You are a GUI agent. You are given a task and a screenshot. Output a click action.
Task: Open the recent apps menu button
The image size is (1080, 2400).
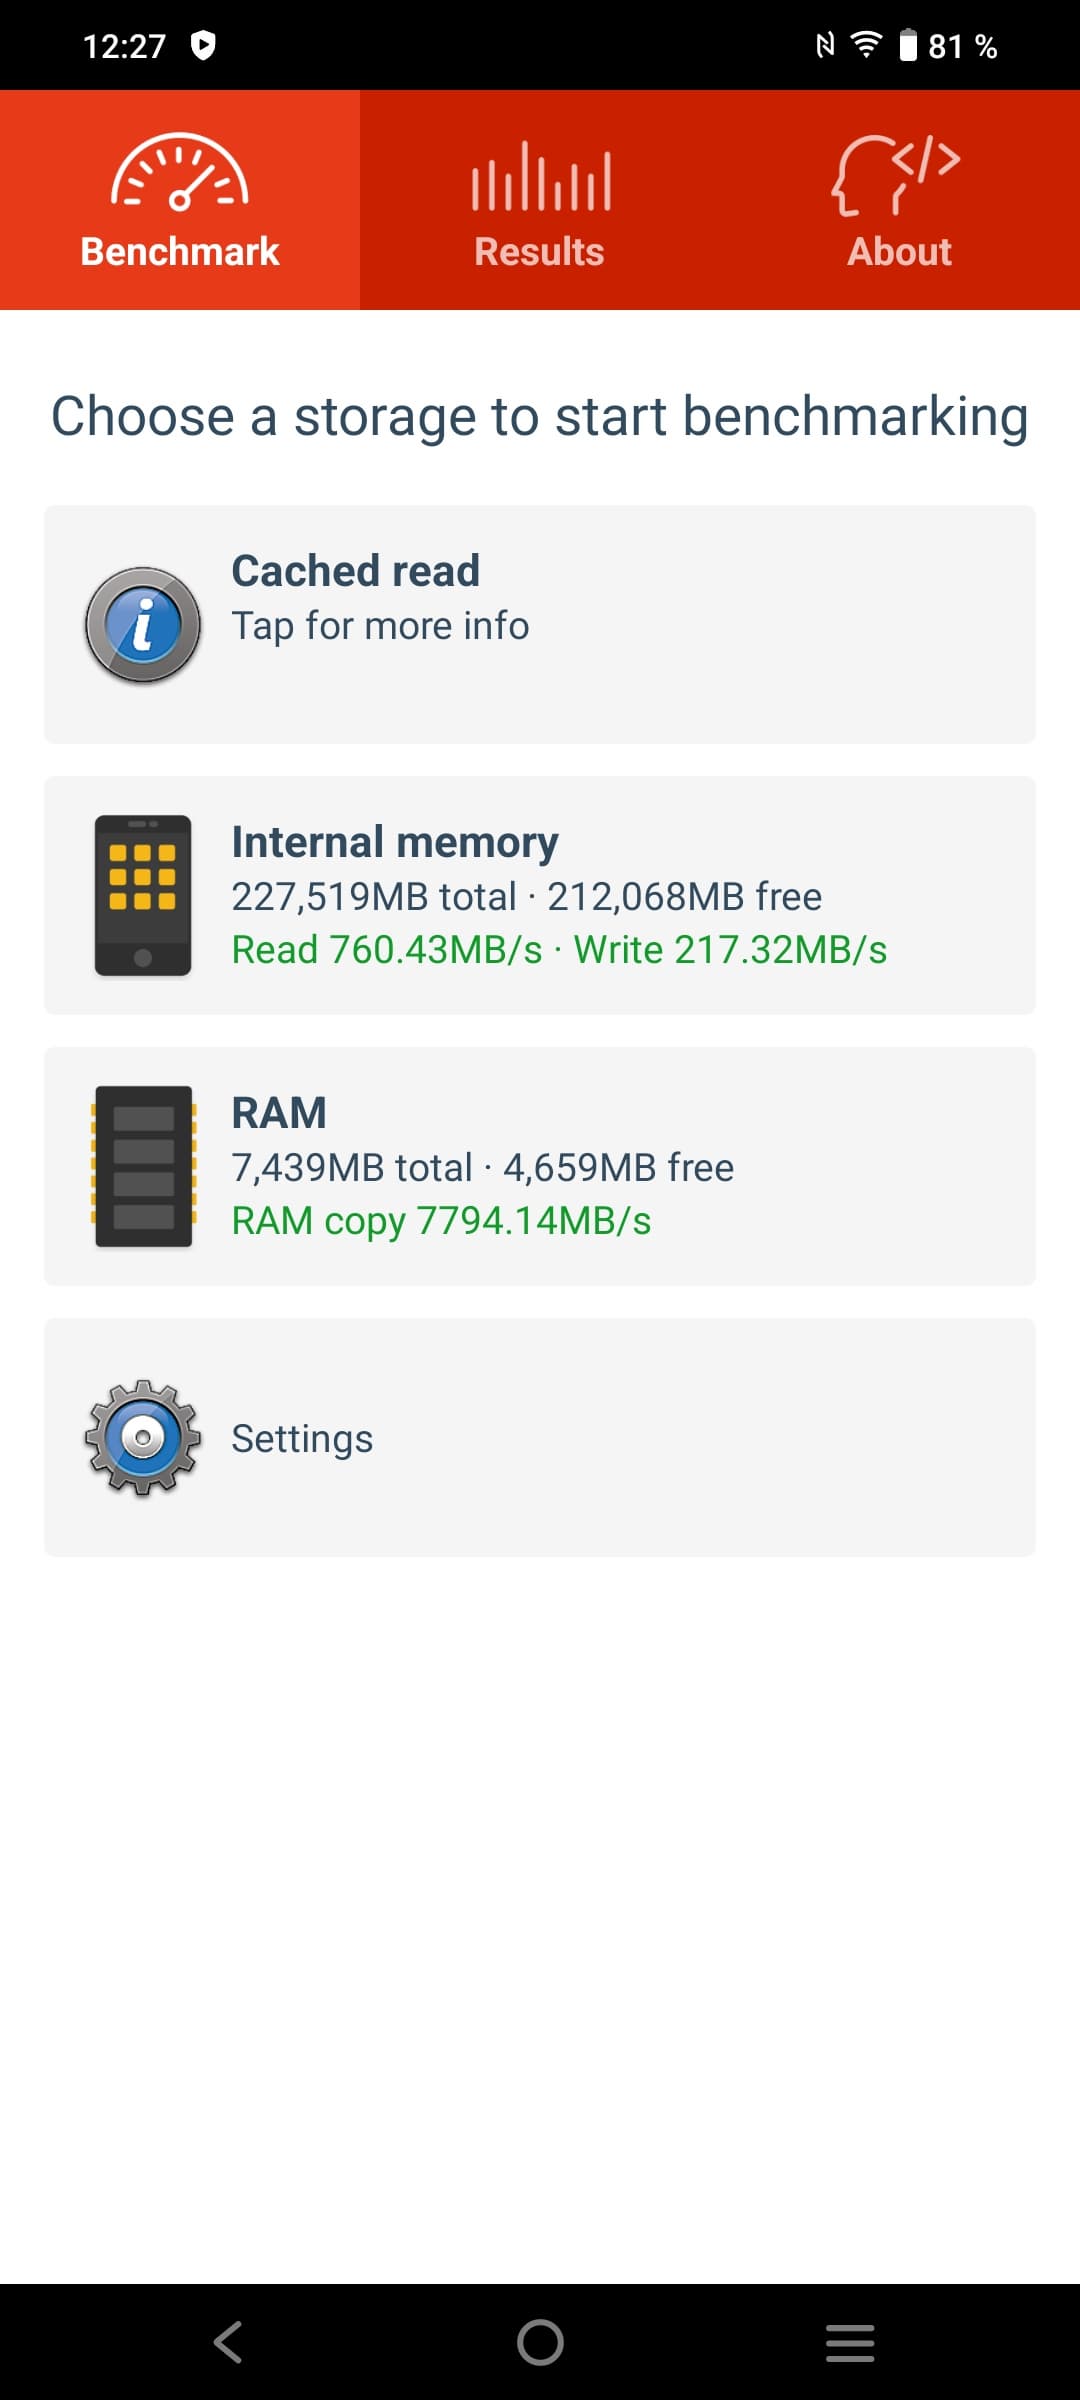(850, 2342)
